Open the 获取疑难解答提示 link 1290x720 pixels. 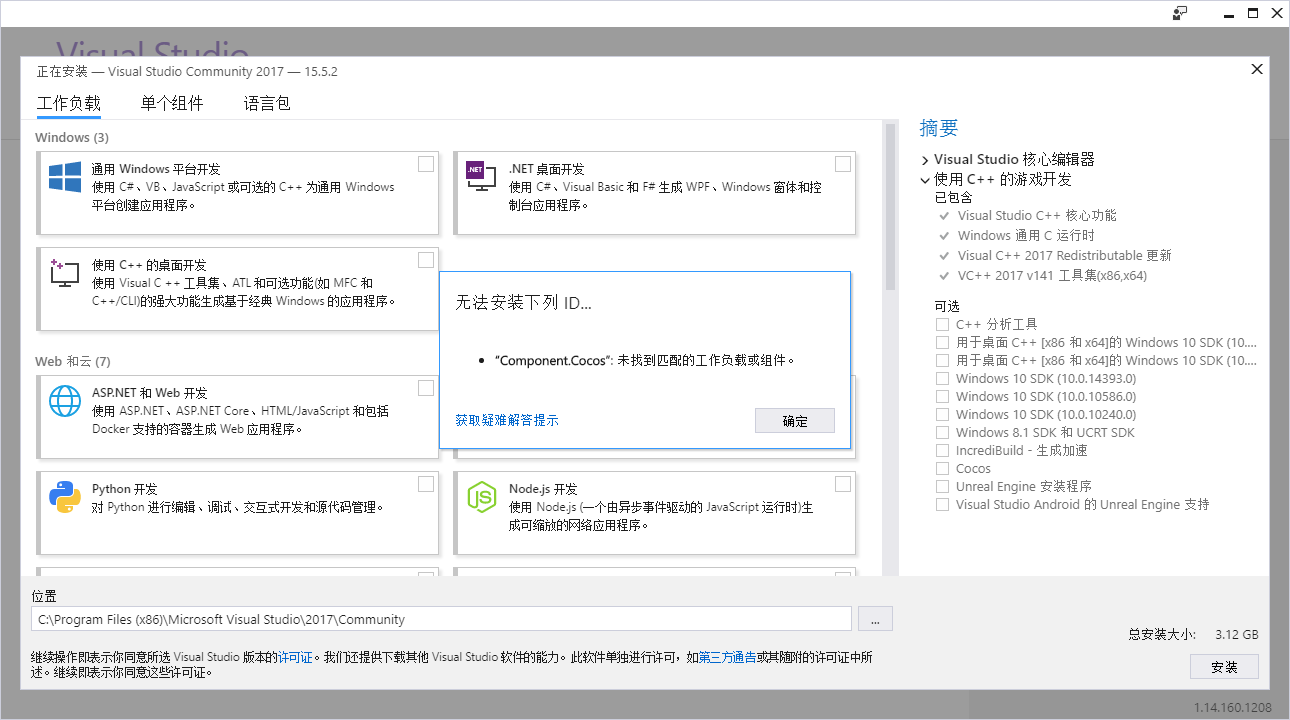coord(507,420)
